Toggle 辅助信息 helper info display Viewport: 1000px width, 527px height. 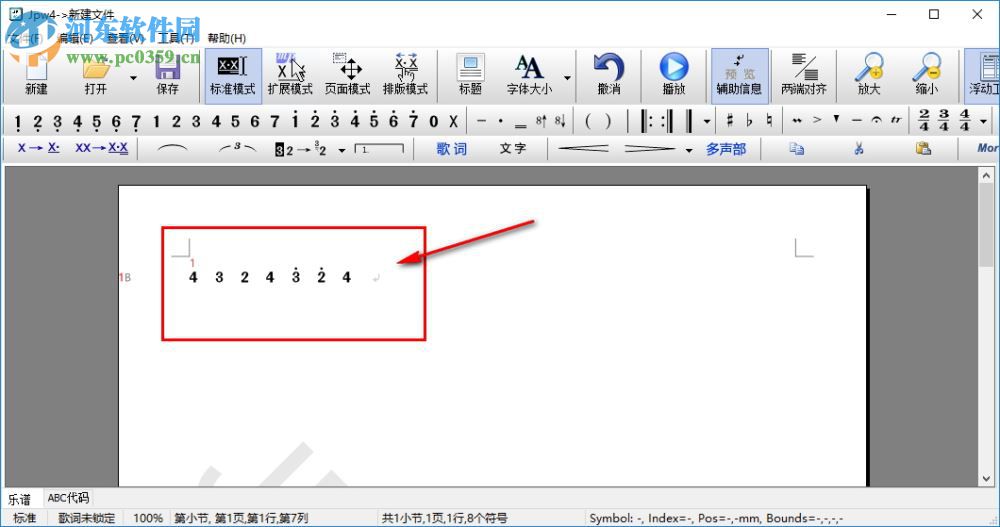pos(739,75)
